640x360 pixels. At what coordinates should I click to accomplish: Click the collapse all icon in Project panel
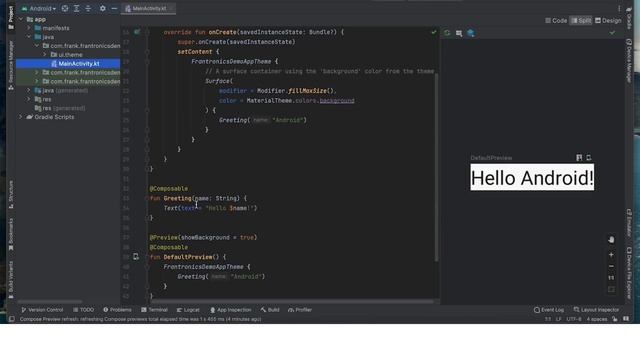pos(88,8)
